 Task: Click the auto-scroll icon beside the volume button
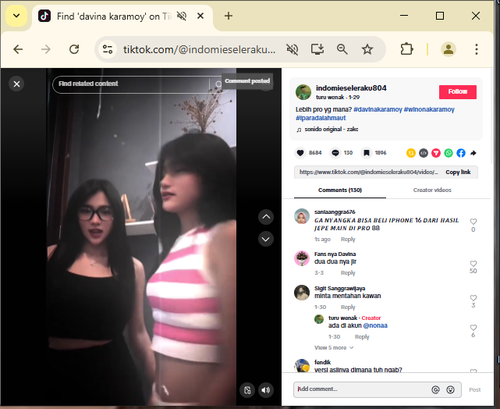[x=247, y=390]
